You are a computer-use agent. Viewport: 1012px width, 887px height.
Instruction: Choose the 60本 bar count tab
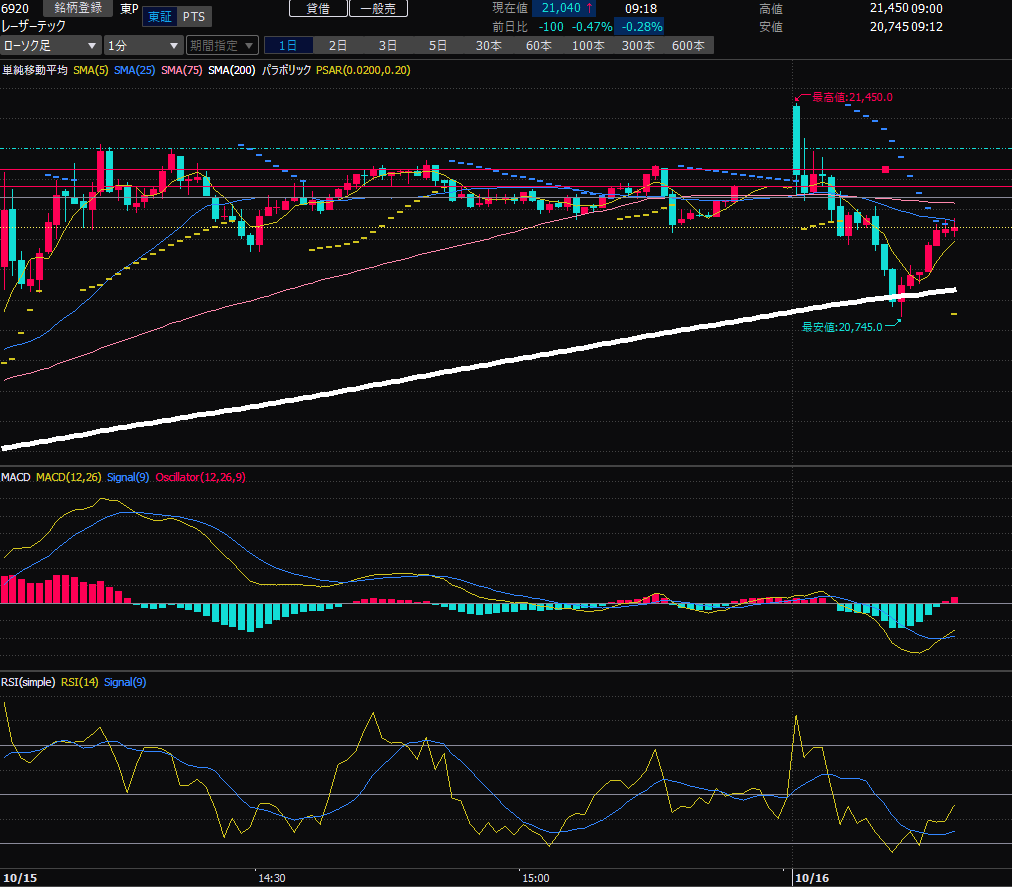pyautogui.click(x=538, y=46)
